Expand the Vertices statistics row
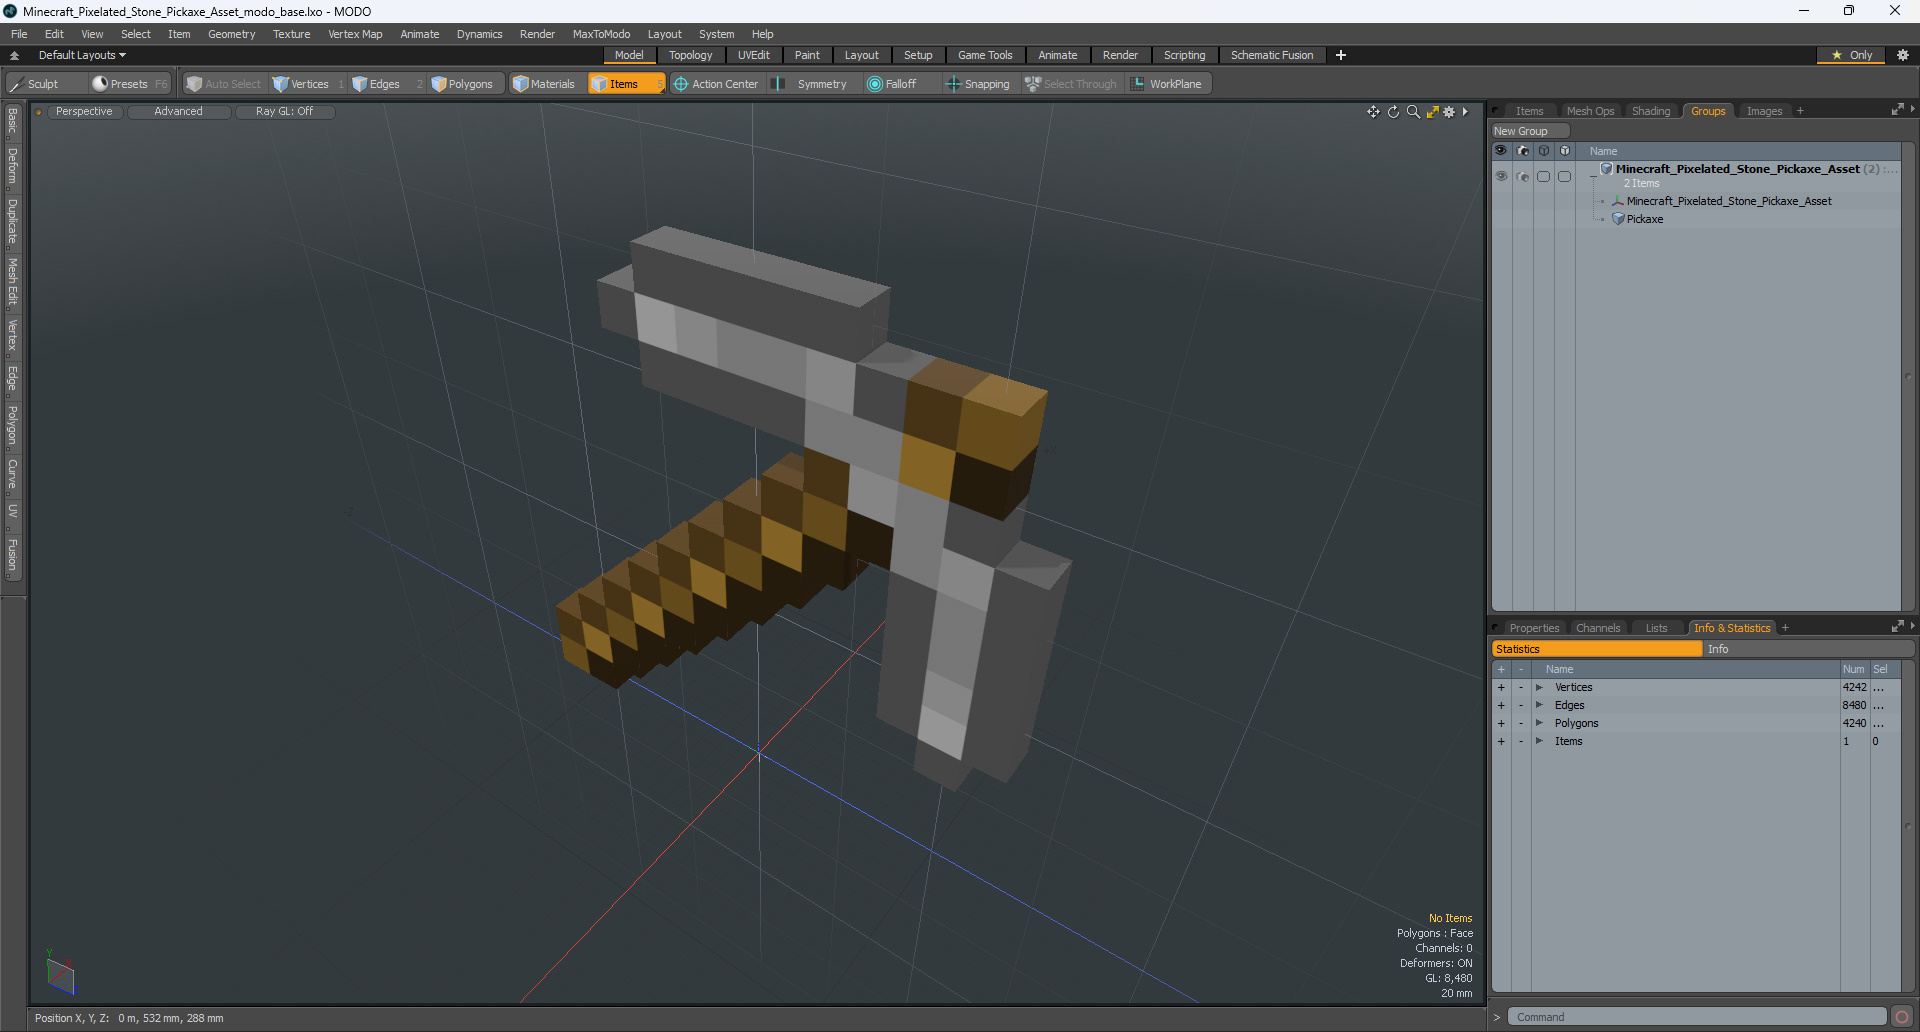Viewport: 1920px width, 1032px height. pos(1539,687)
